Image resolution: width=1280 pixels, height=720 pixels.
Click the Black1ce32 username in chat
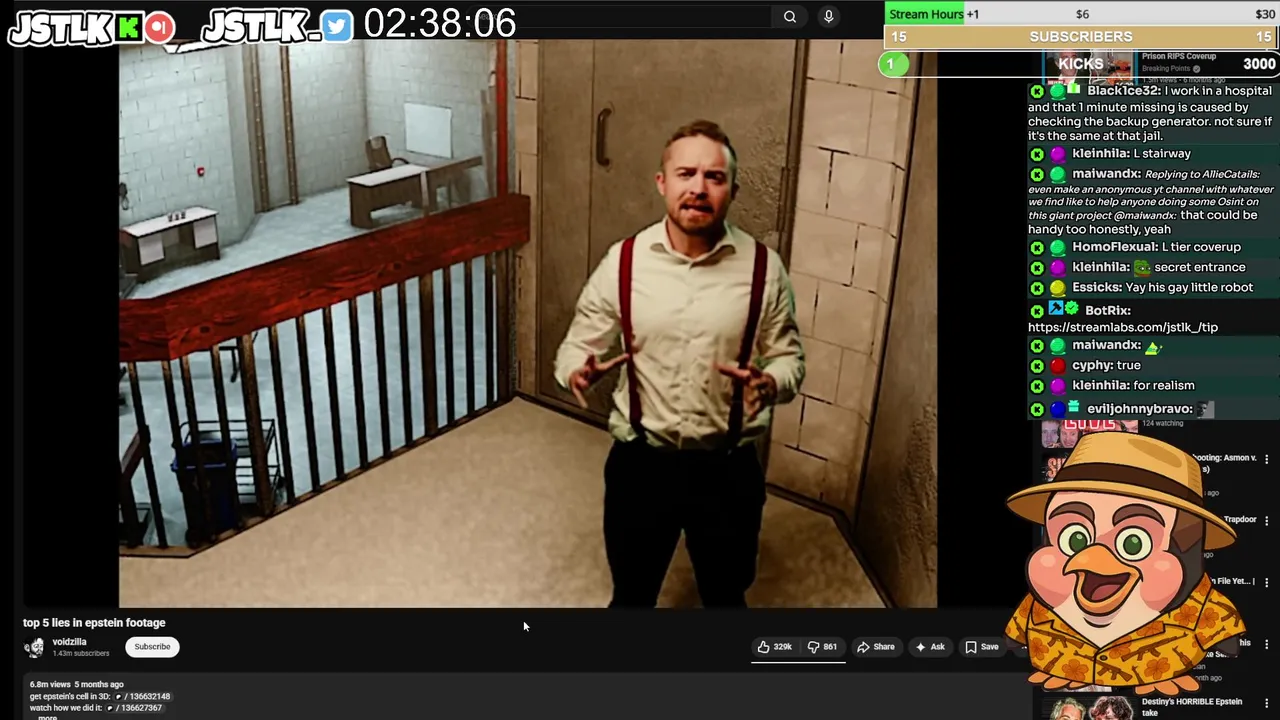pyautogui.click(x=1123, y=91)
